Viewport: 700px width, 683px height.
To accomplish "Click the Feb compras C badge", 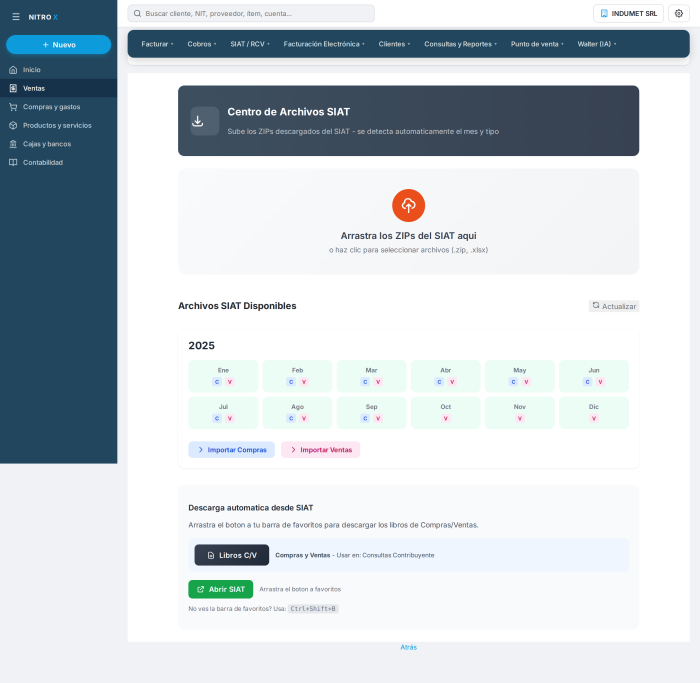I will tap(291, 382).
